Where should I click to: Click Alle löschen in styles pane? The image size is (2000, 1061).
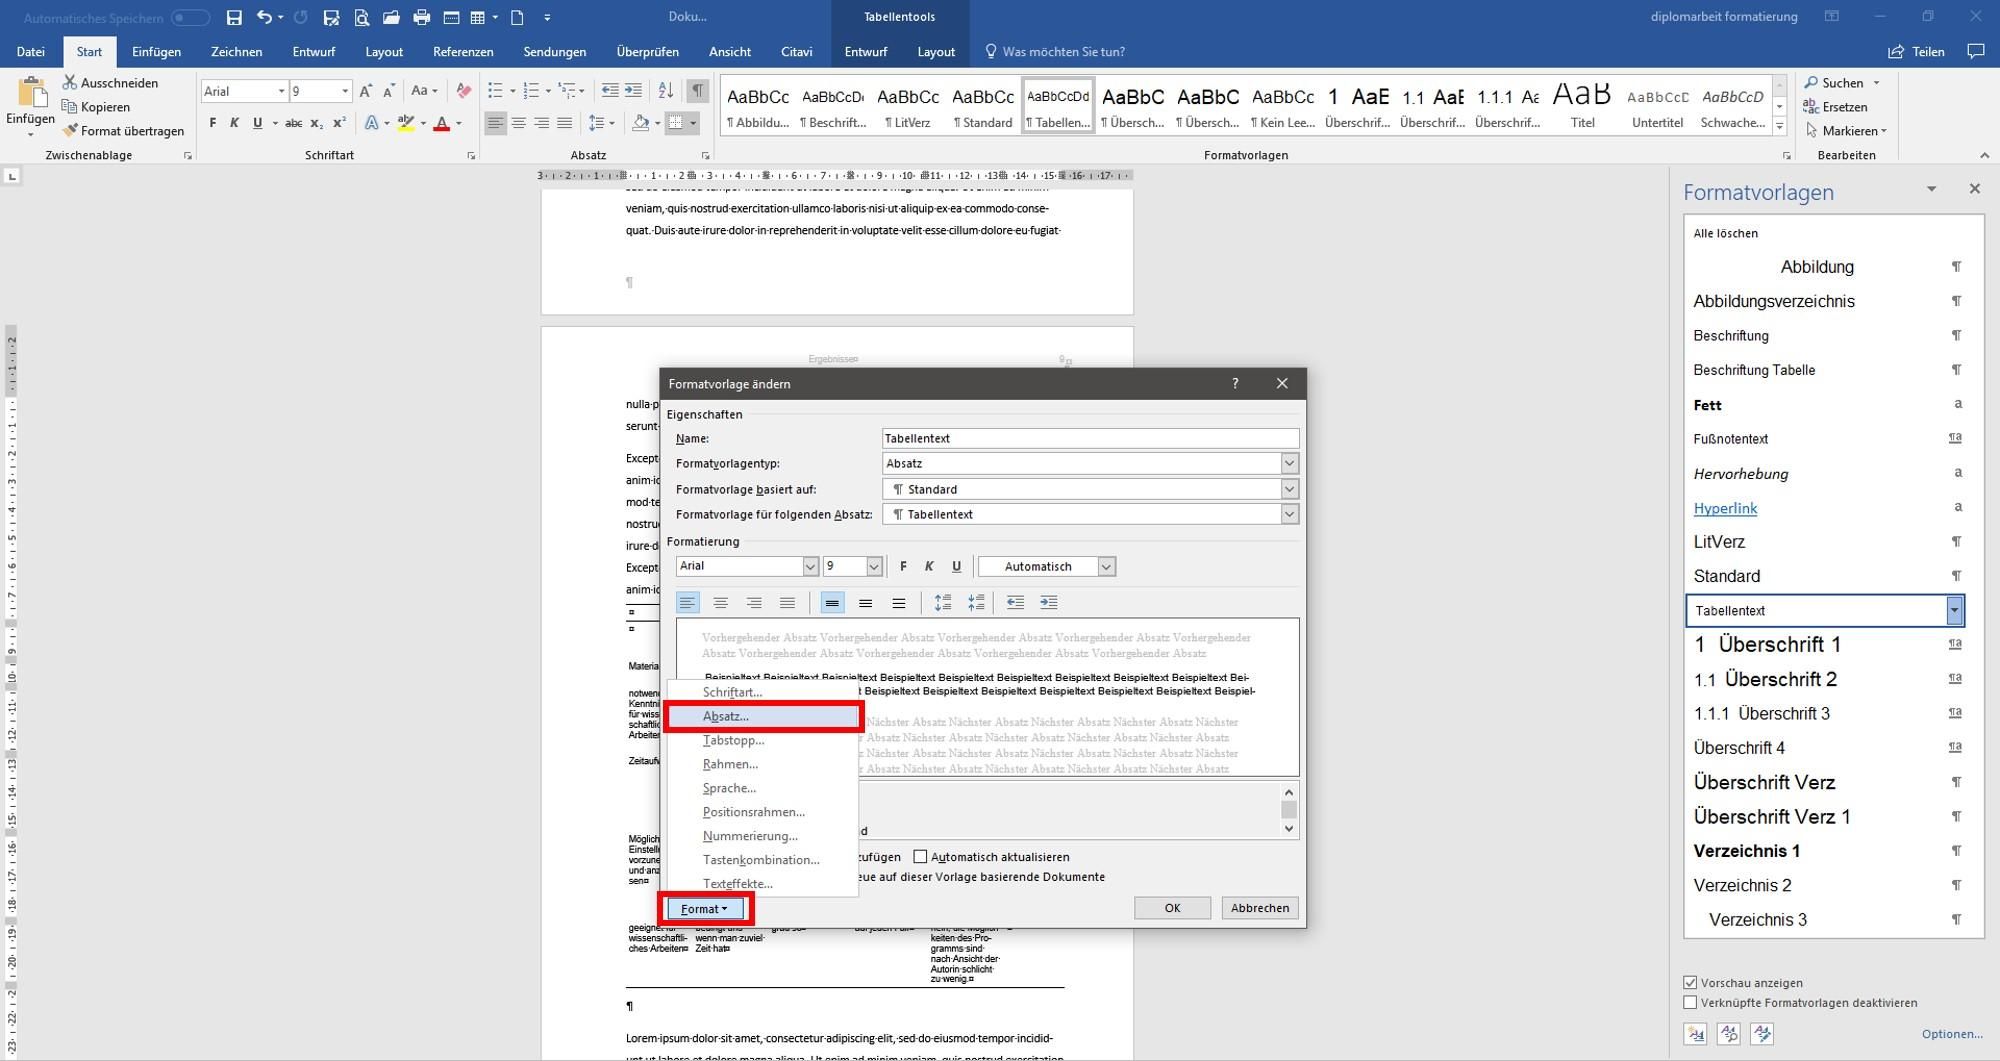coord(1725,233)
